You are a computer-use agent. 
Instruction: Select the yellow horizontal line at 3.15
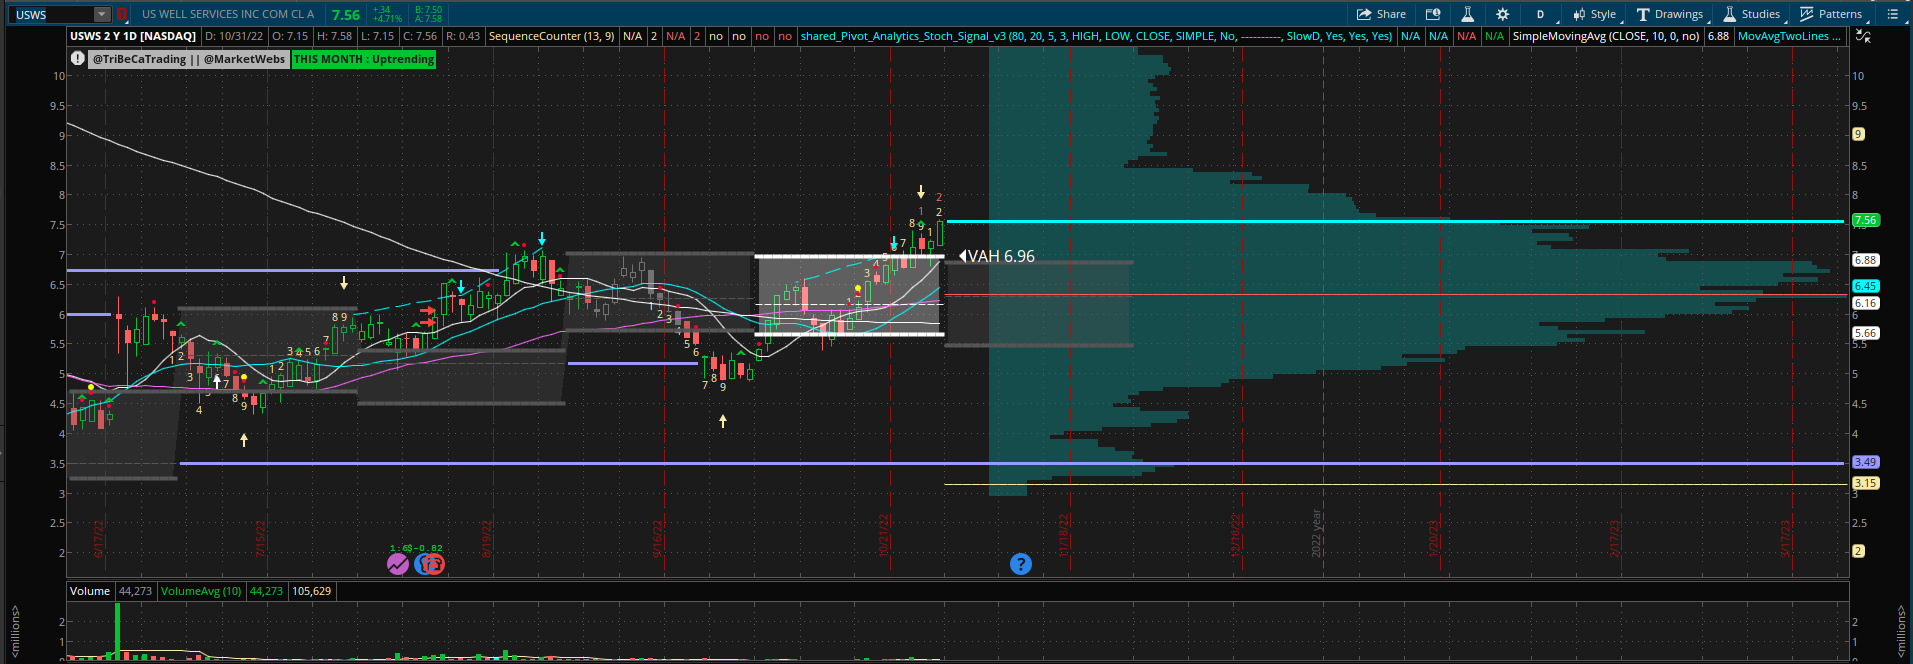tap(1395, 484)
